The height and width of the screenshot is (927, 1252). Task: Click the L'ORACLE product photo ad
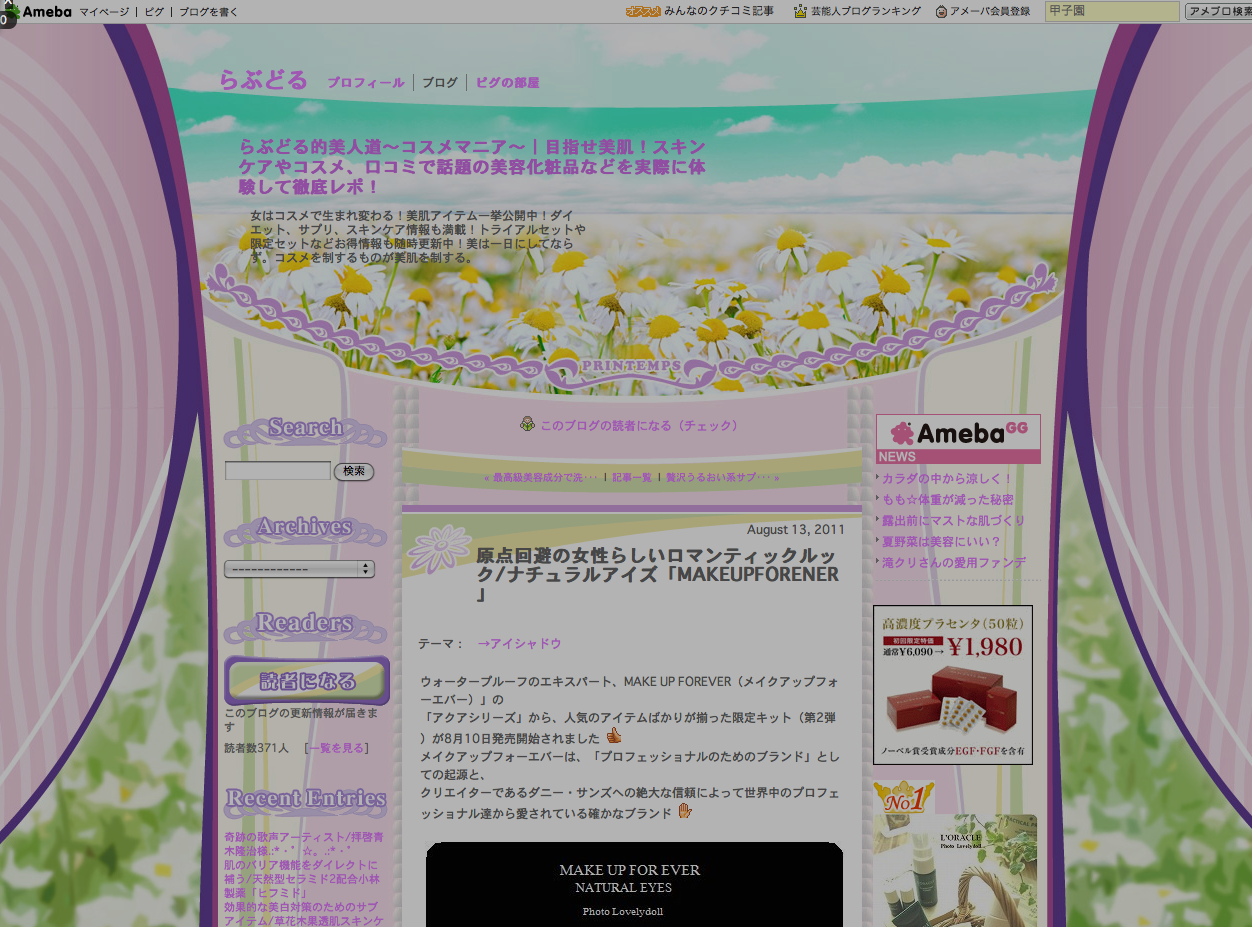(955, 870)
